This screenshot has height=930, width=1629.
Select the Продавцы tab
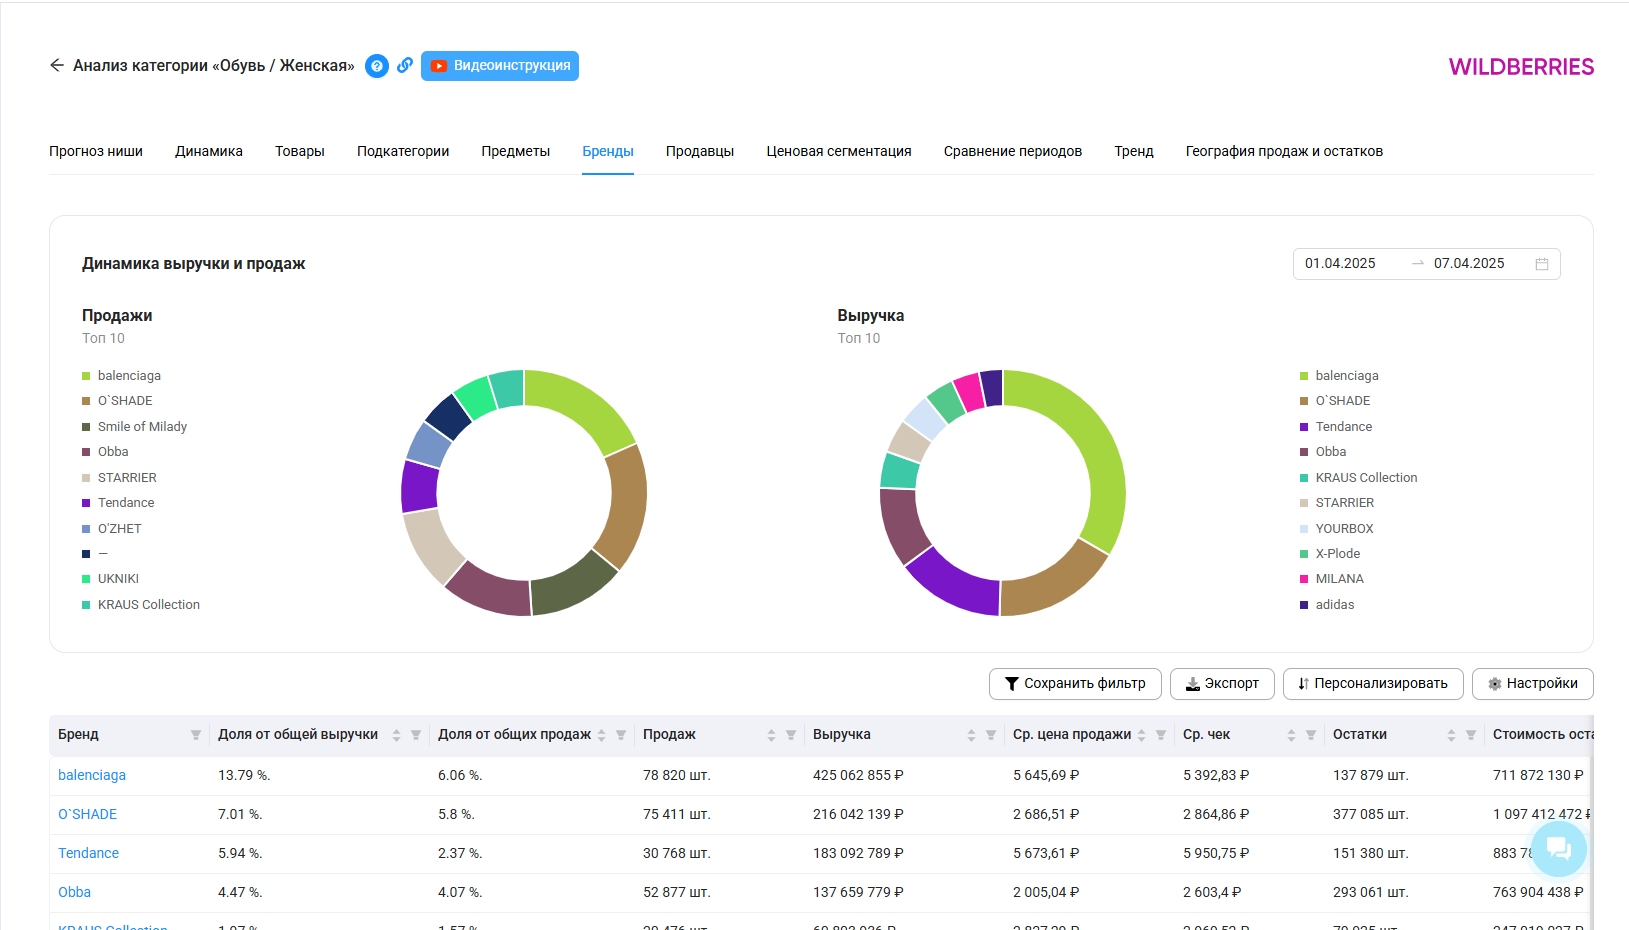tap(700, 151)
